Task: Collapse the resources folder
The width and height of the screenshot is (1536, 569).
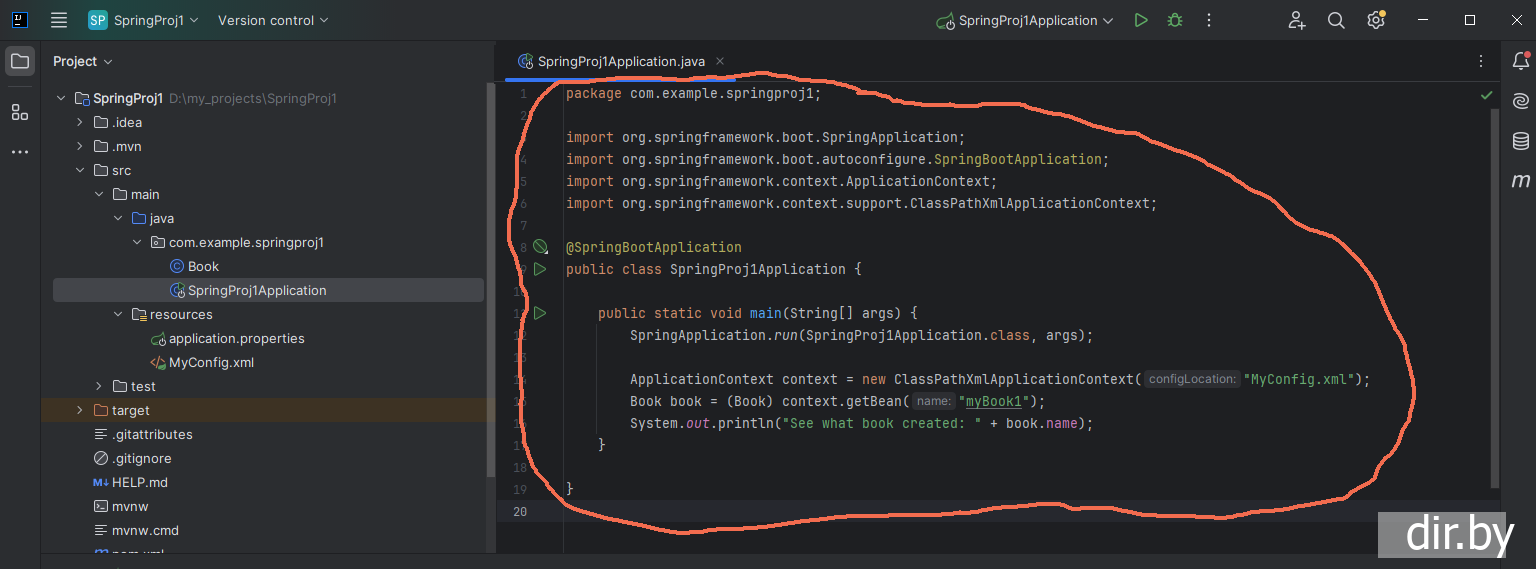Action: (x=117, y=314)
